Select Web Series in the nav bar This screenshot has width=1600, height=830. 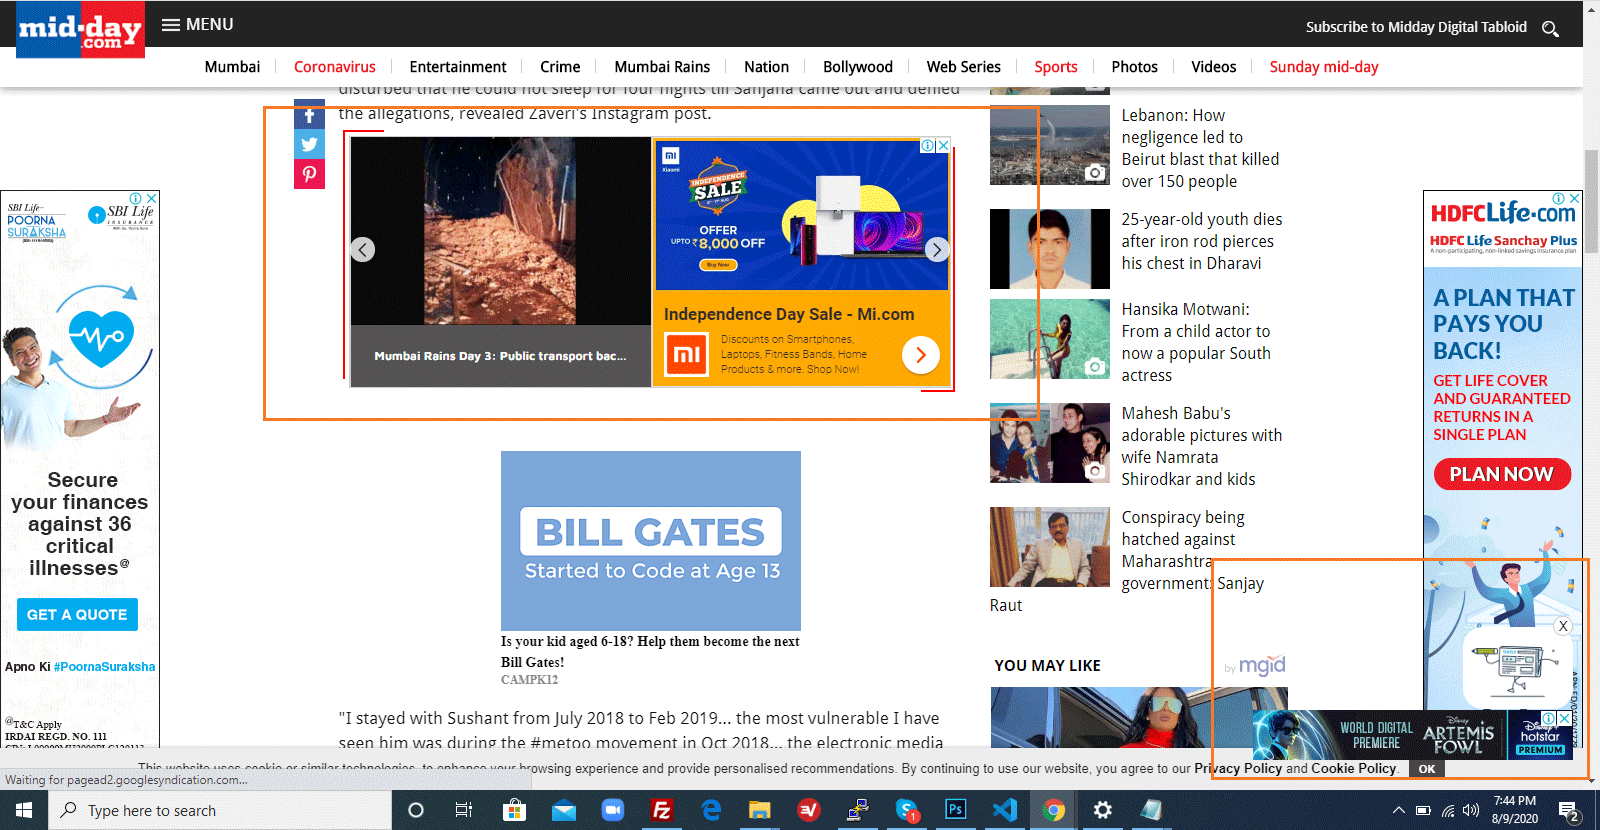tap(963, 67)
